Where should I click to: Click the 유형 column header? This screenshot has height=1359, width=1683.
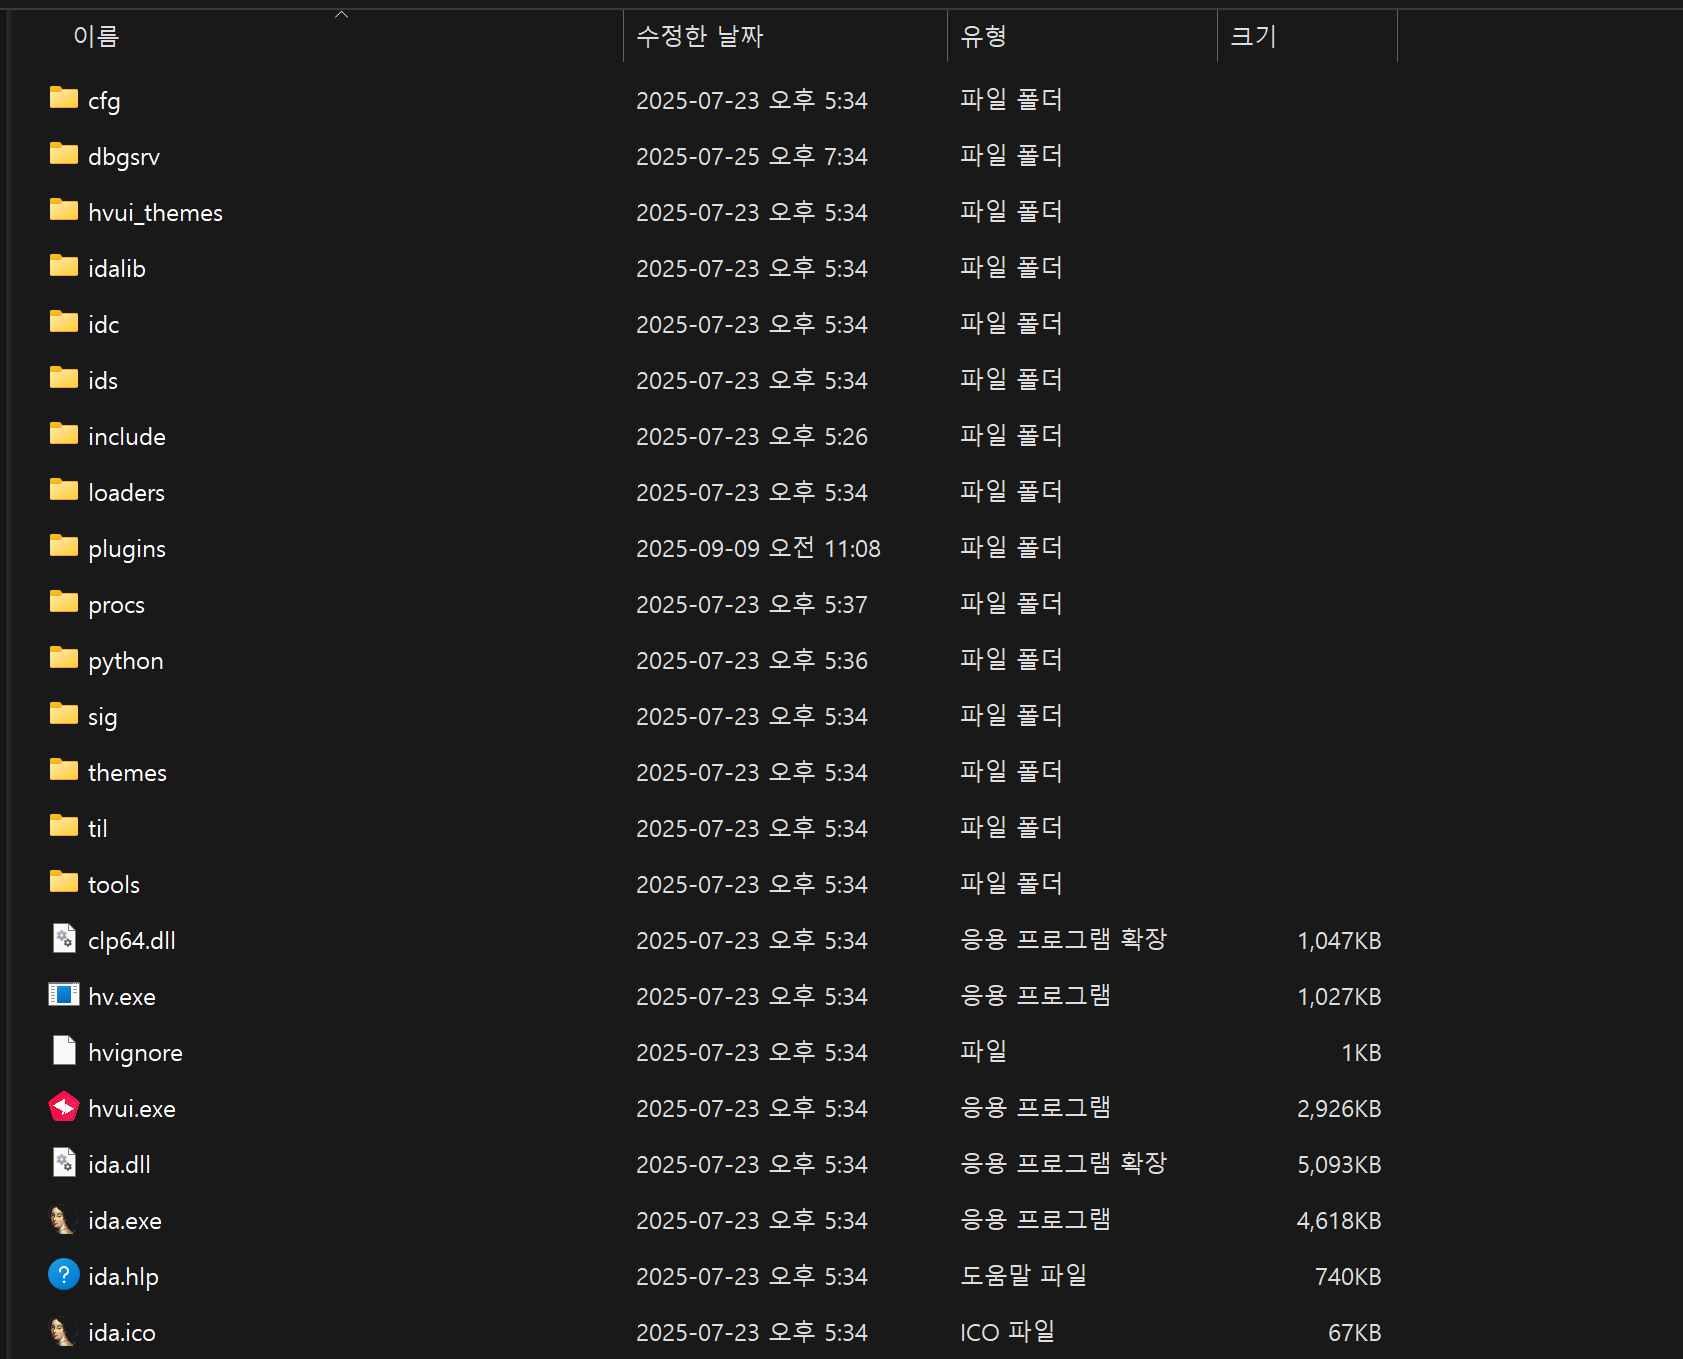pyautogui.click(x=983, y=37)
